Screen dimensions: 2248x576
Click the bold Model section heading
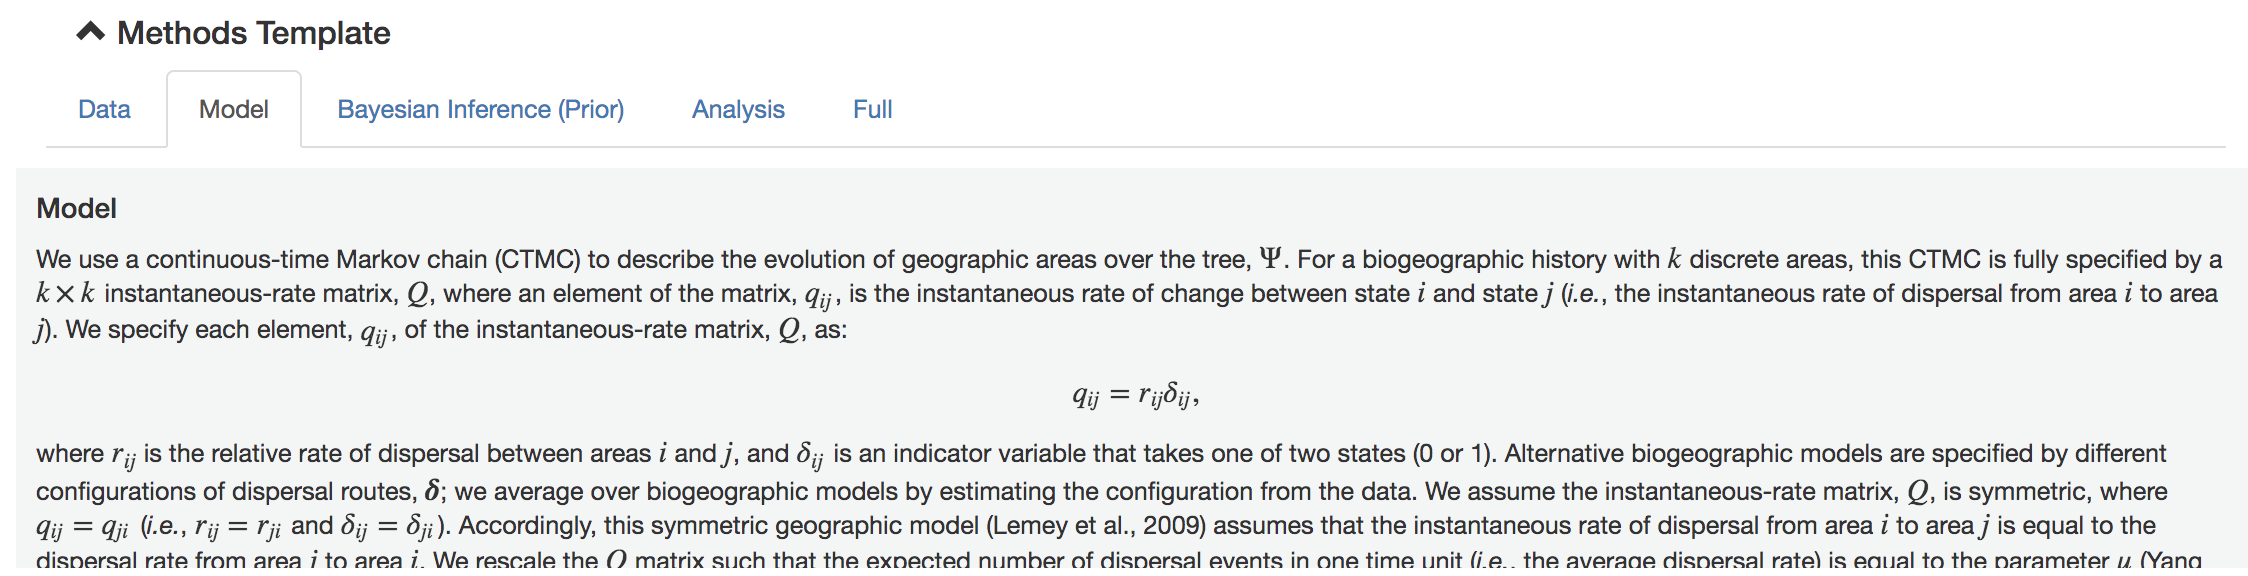pos(76,208)
